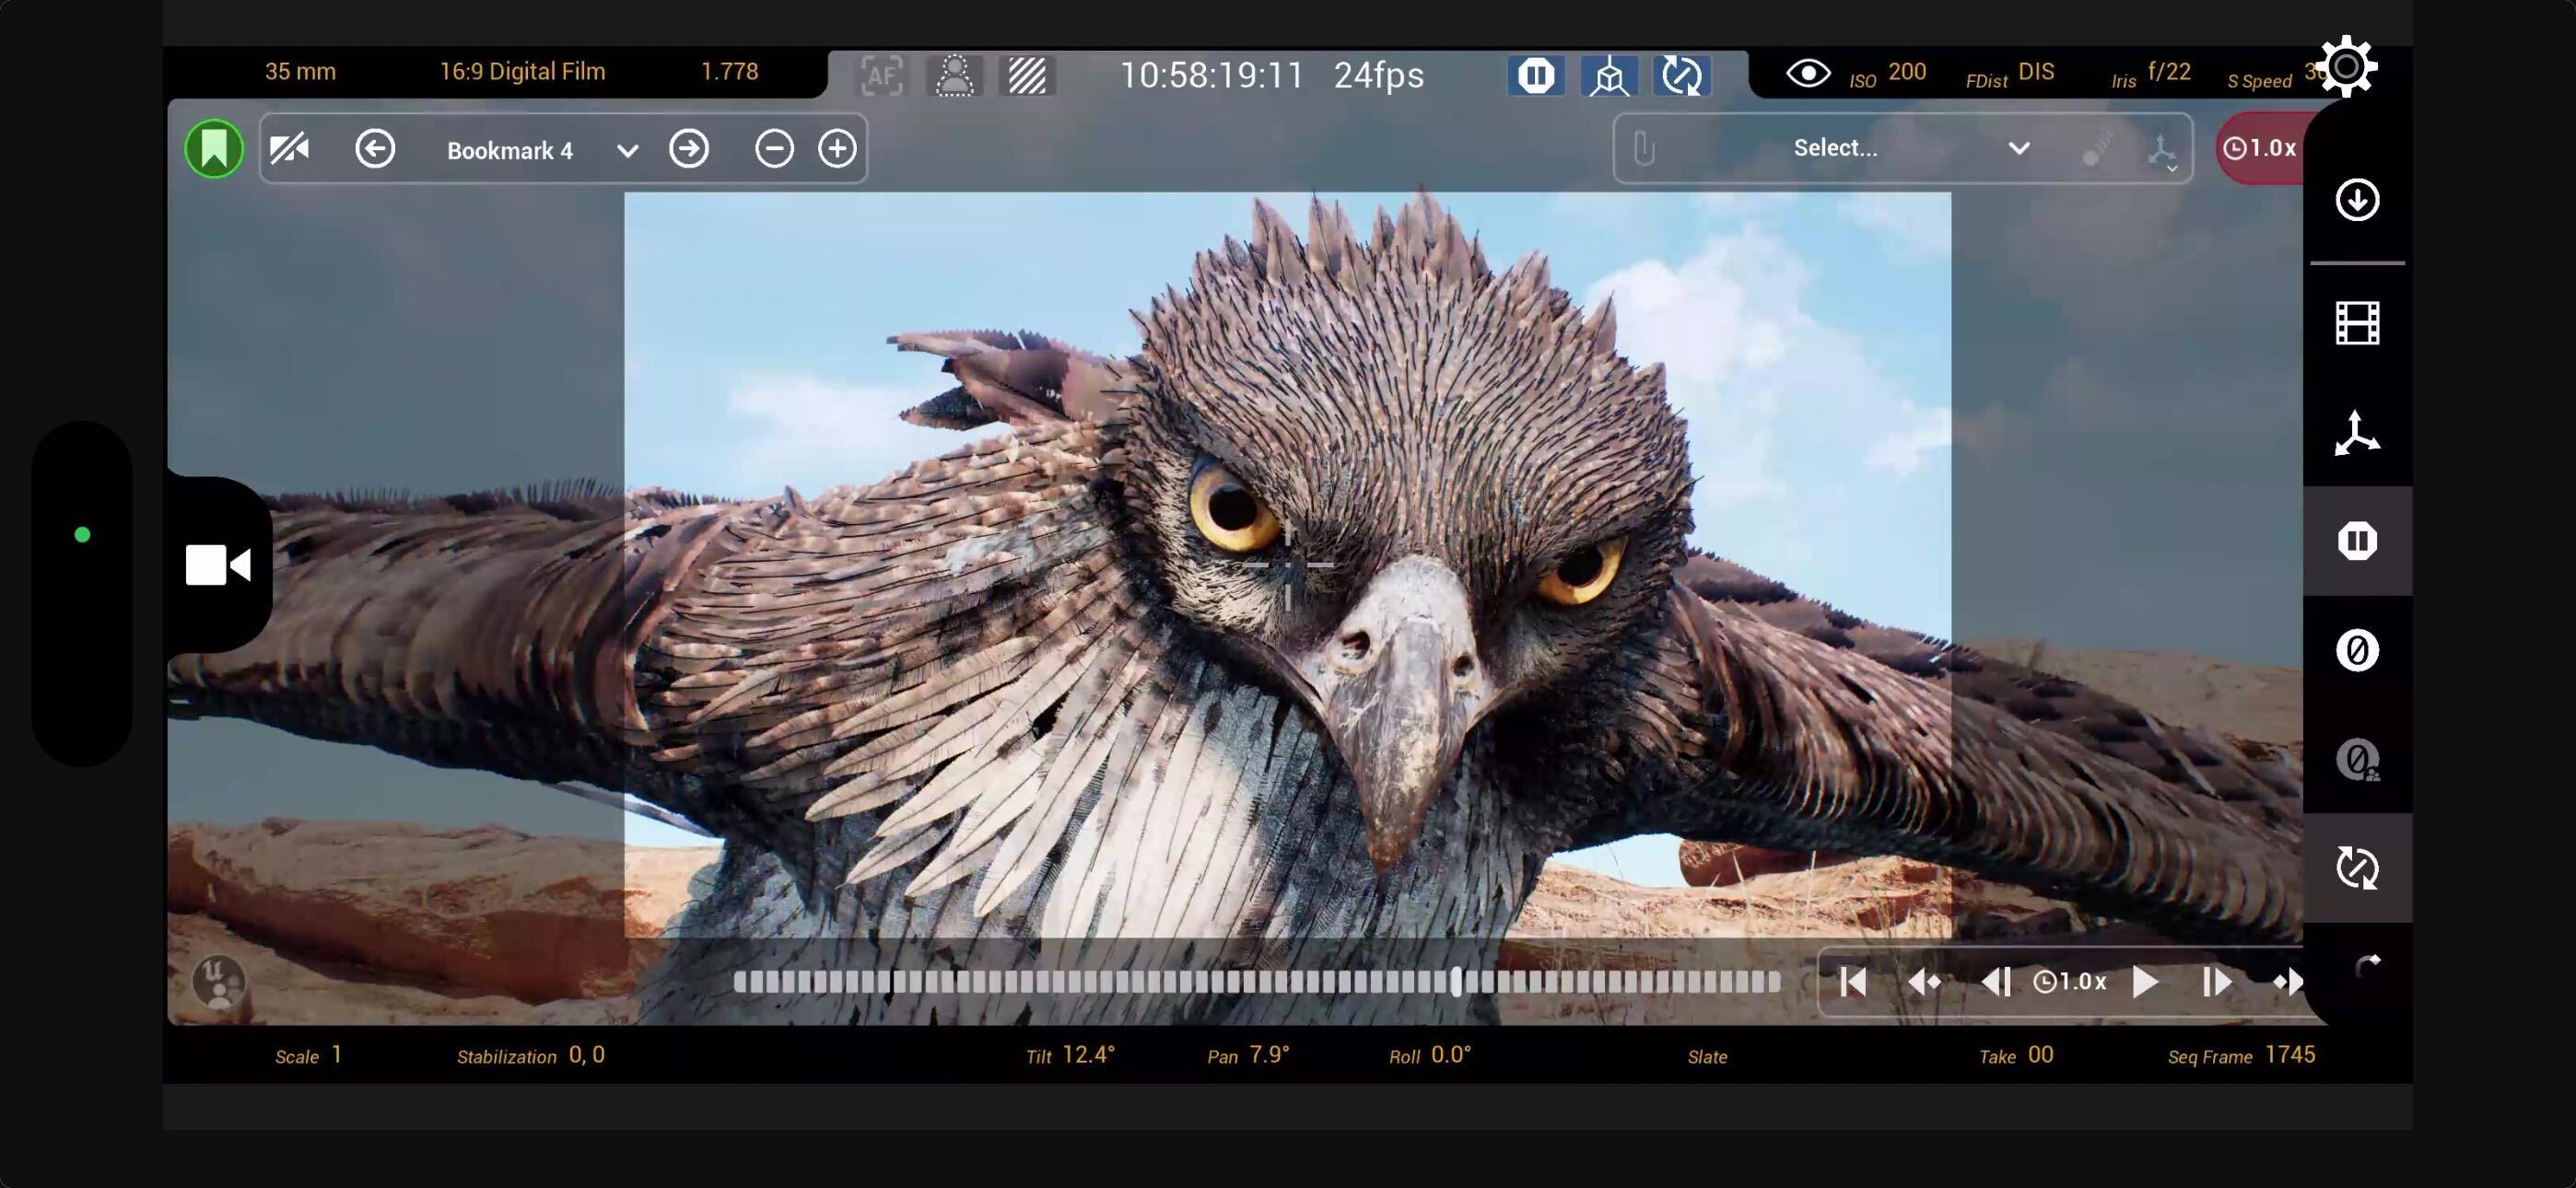Open 16:9 Digital Film filmback setting
The width and height of the screenshot is (2576, 1188).
pos(522,71)
